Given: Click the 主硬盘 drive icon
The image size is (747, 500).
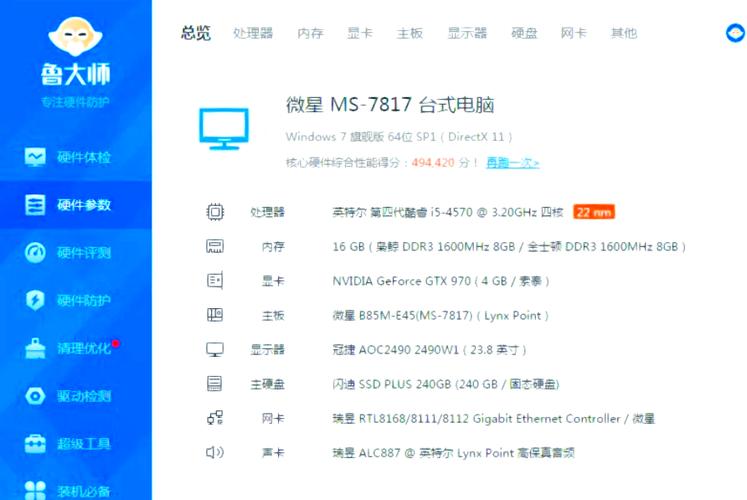Looking at the screenshot, I should point(214,384).
